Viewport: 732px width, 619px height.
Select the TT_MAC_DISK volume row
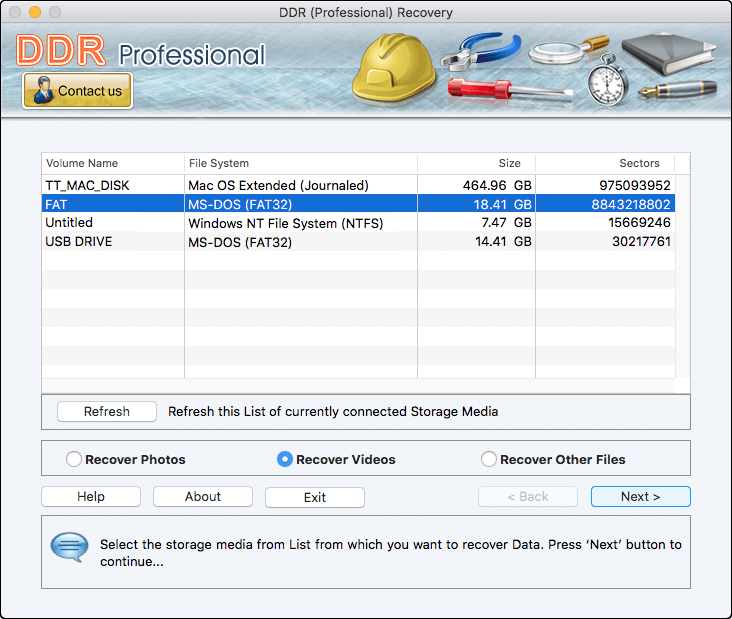pos(358,185)
